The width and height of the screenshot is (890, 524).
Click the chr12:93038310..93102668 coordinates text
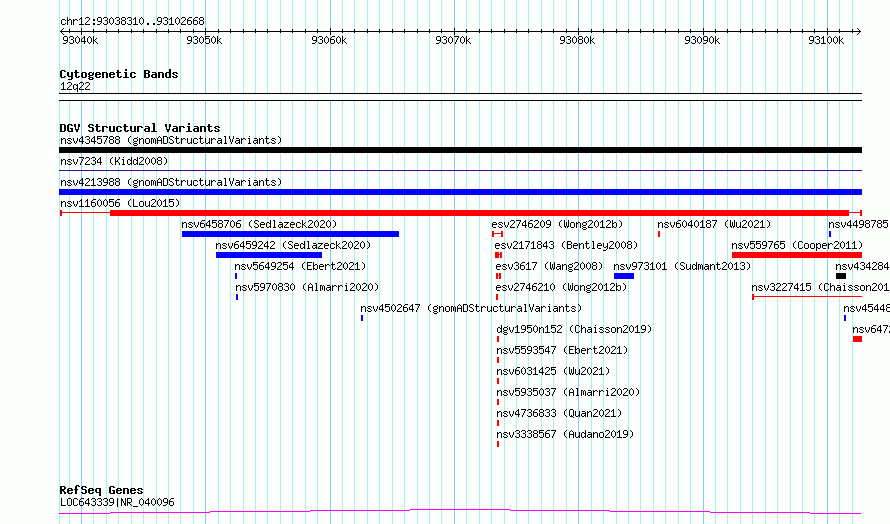[x=132, y=22]
